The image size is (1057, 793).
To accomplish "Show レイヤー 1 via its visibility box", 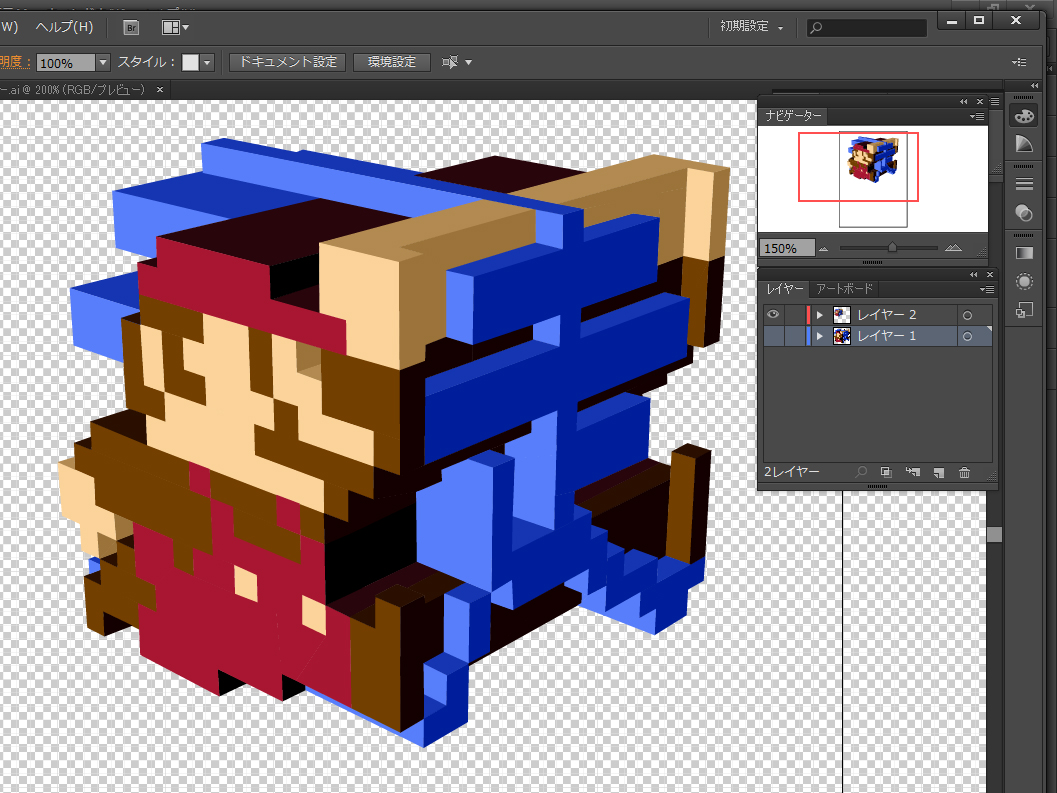I will point(773,336).
